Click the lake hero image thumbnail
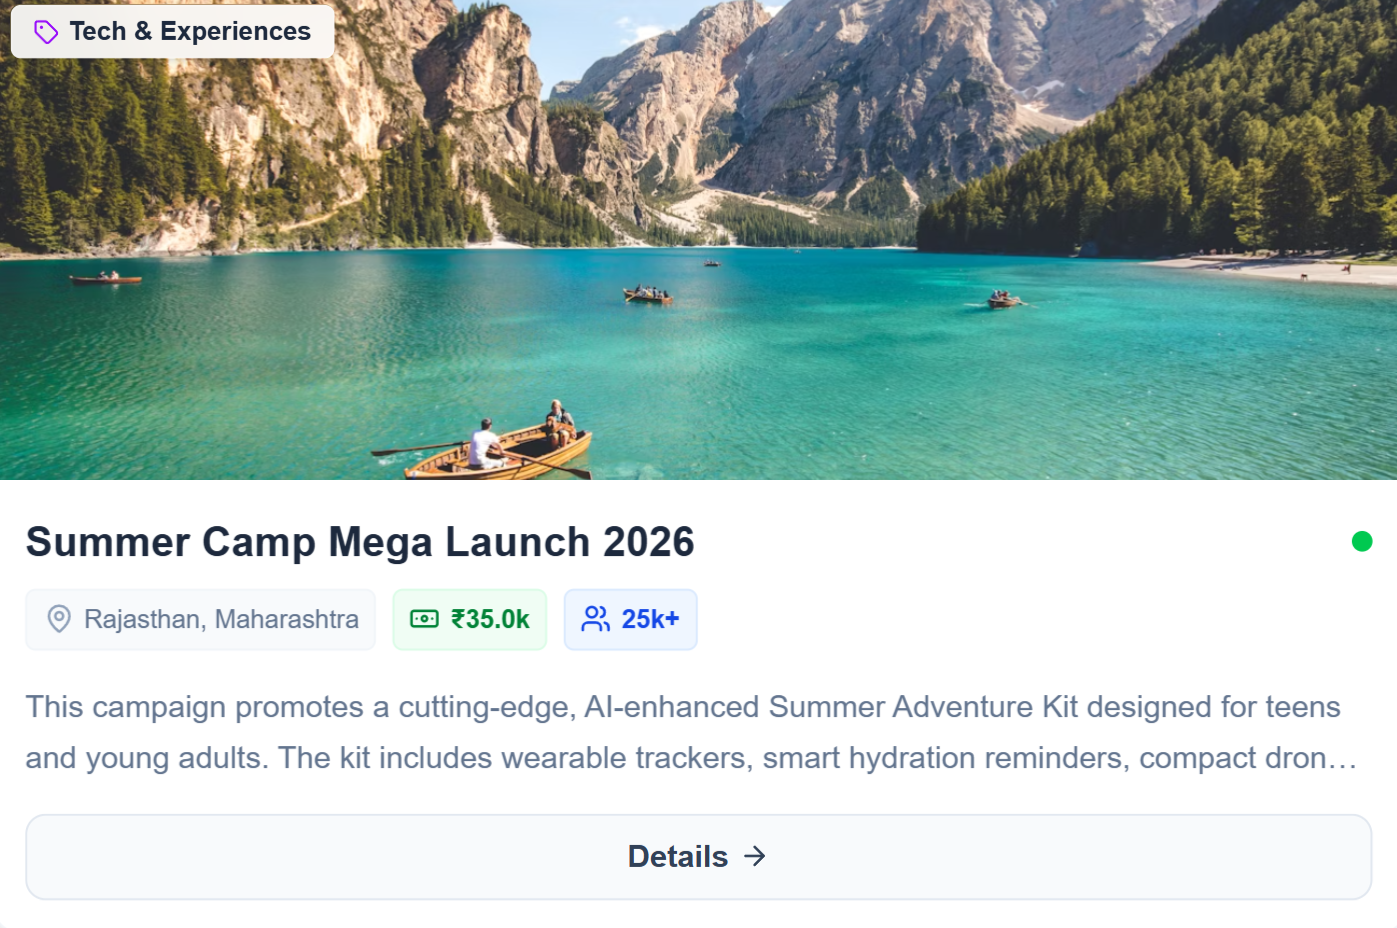Viewport: 1397px width, 928px height. [698, 240]
